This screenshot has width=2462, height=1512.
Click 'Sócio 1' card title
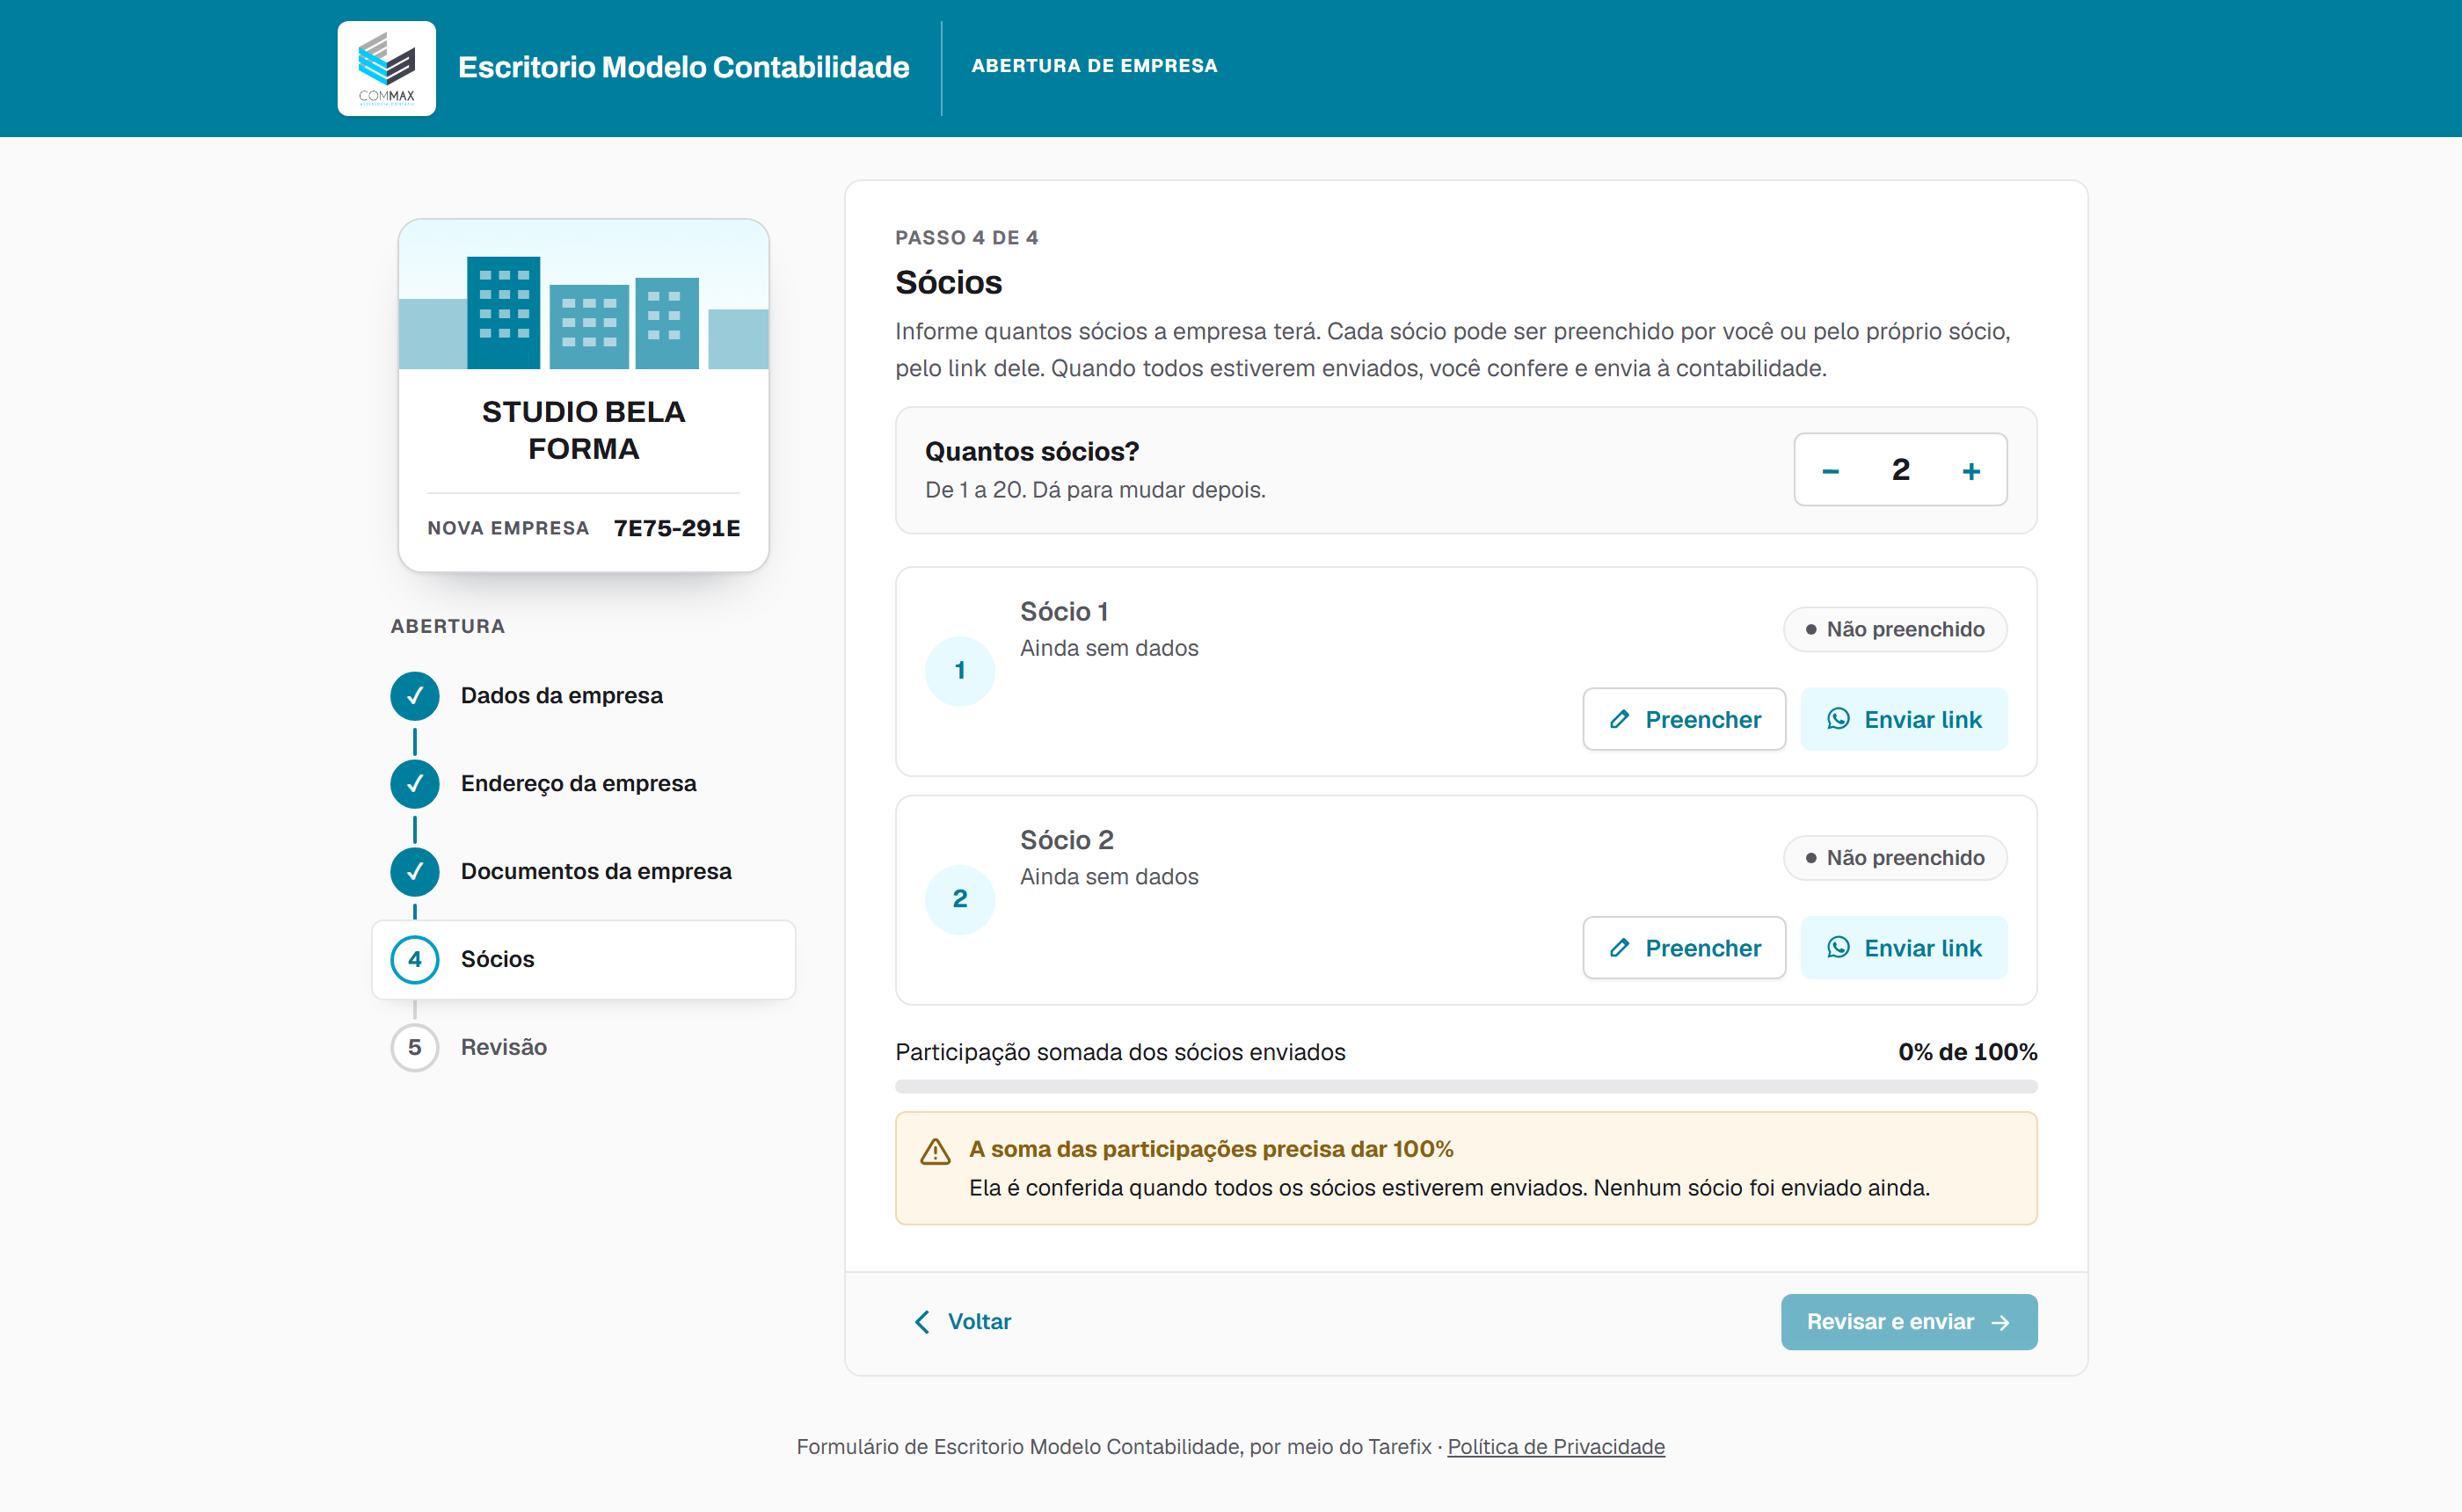(x=1063, y=611)
